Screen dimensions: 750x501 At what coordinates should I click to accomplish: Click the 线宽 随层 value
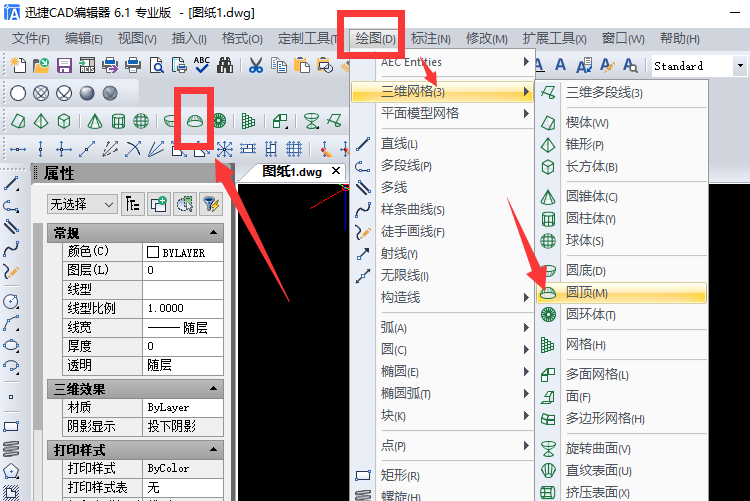pyautogui.click(x=183, y=328)
